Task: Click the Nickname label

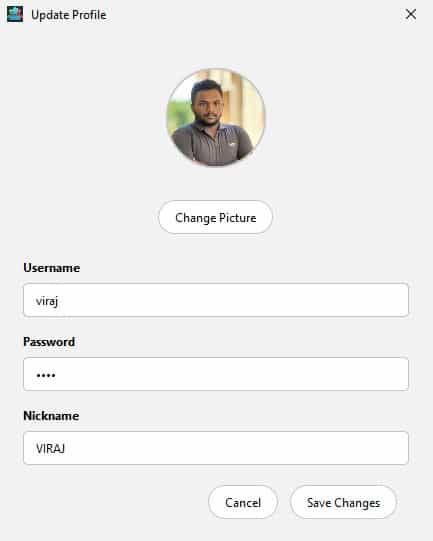Action: tap(51, 416)
